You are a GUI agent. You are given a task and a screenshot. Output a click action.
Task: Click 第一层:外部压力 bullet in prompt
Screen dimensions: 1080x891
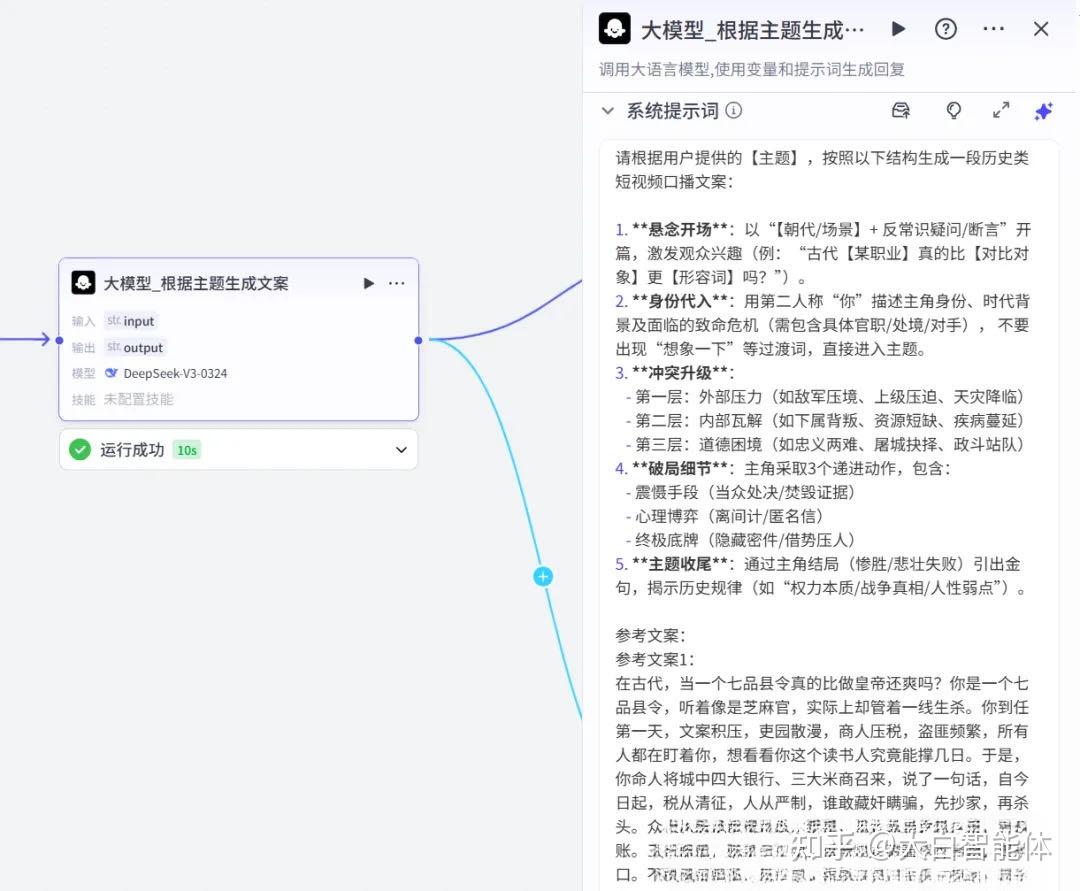826,397
